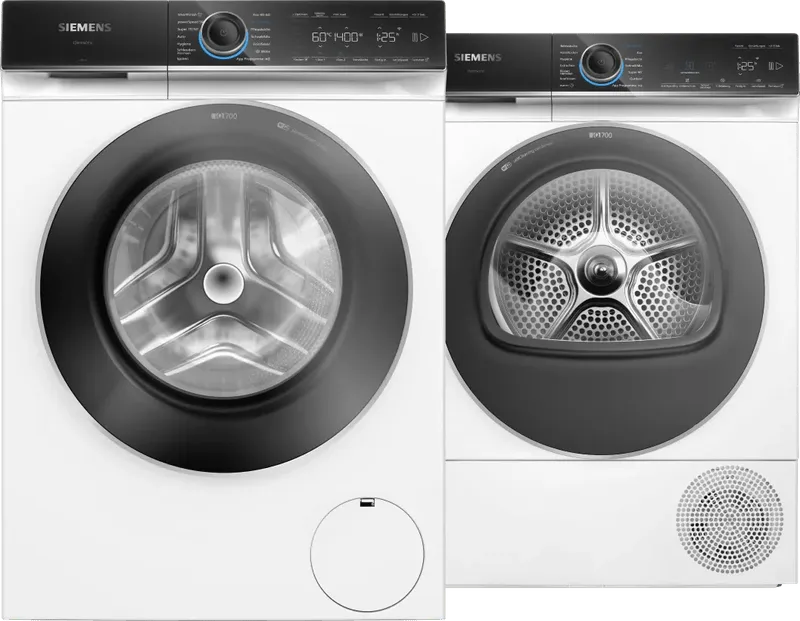Tap the down arrow below the washer's 1:25 time
This screenshot has height=621, width=800.
point(381,47)
